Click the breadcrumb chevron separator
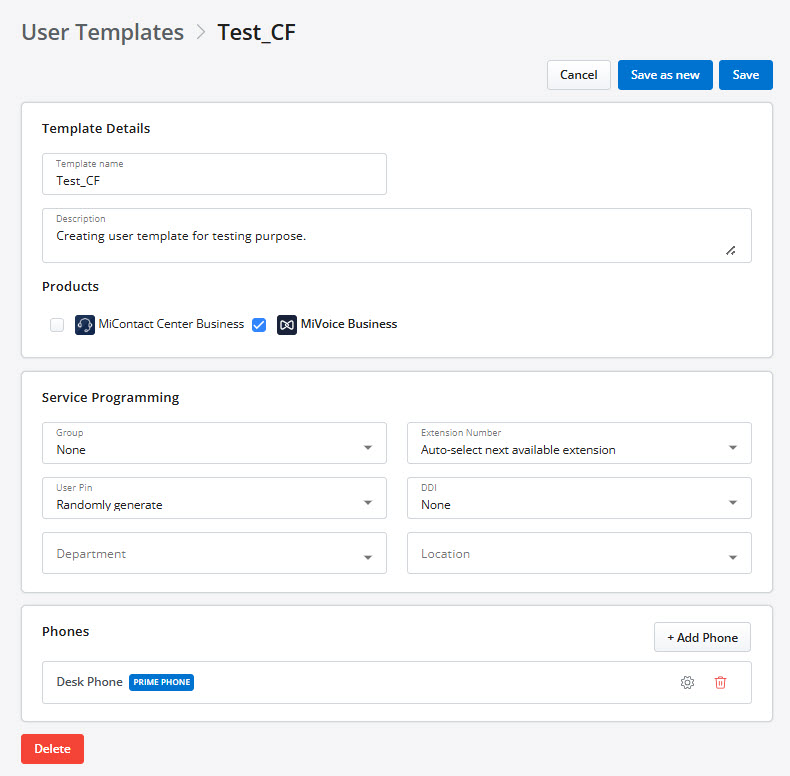 click(x=201, y=32)
